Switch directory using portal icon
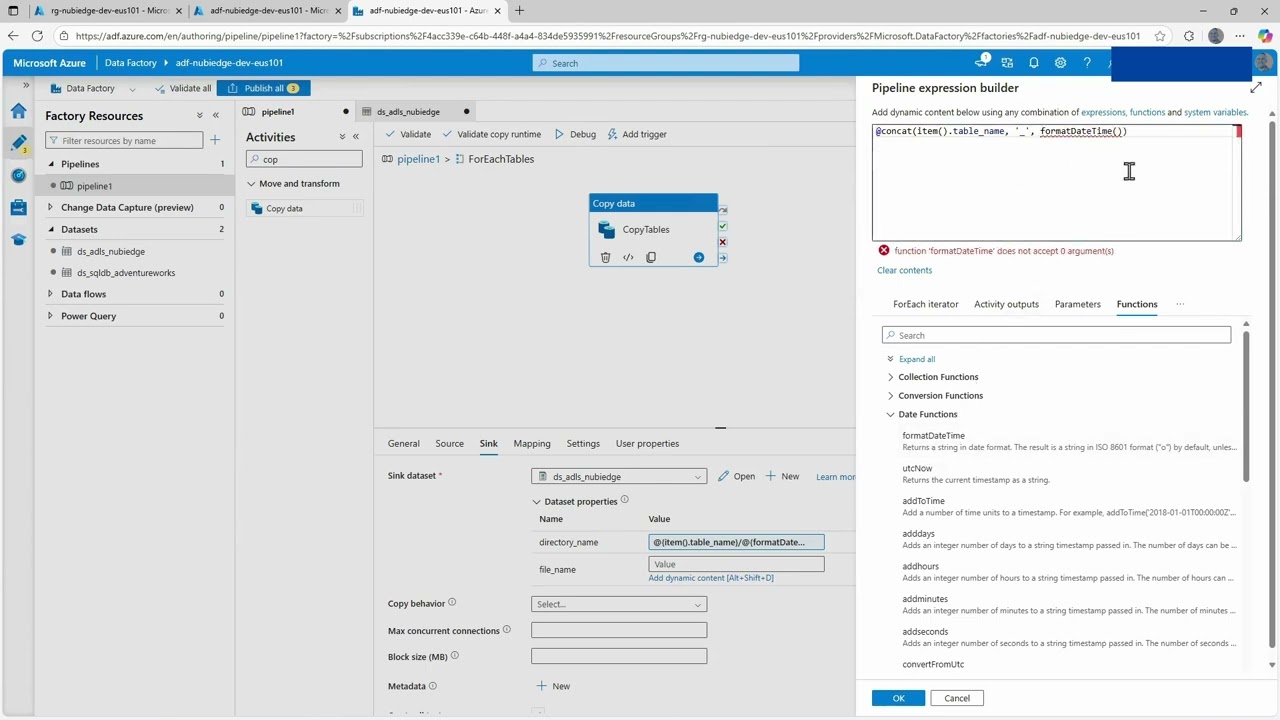1280x720 pixels. click(1007, 62)
